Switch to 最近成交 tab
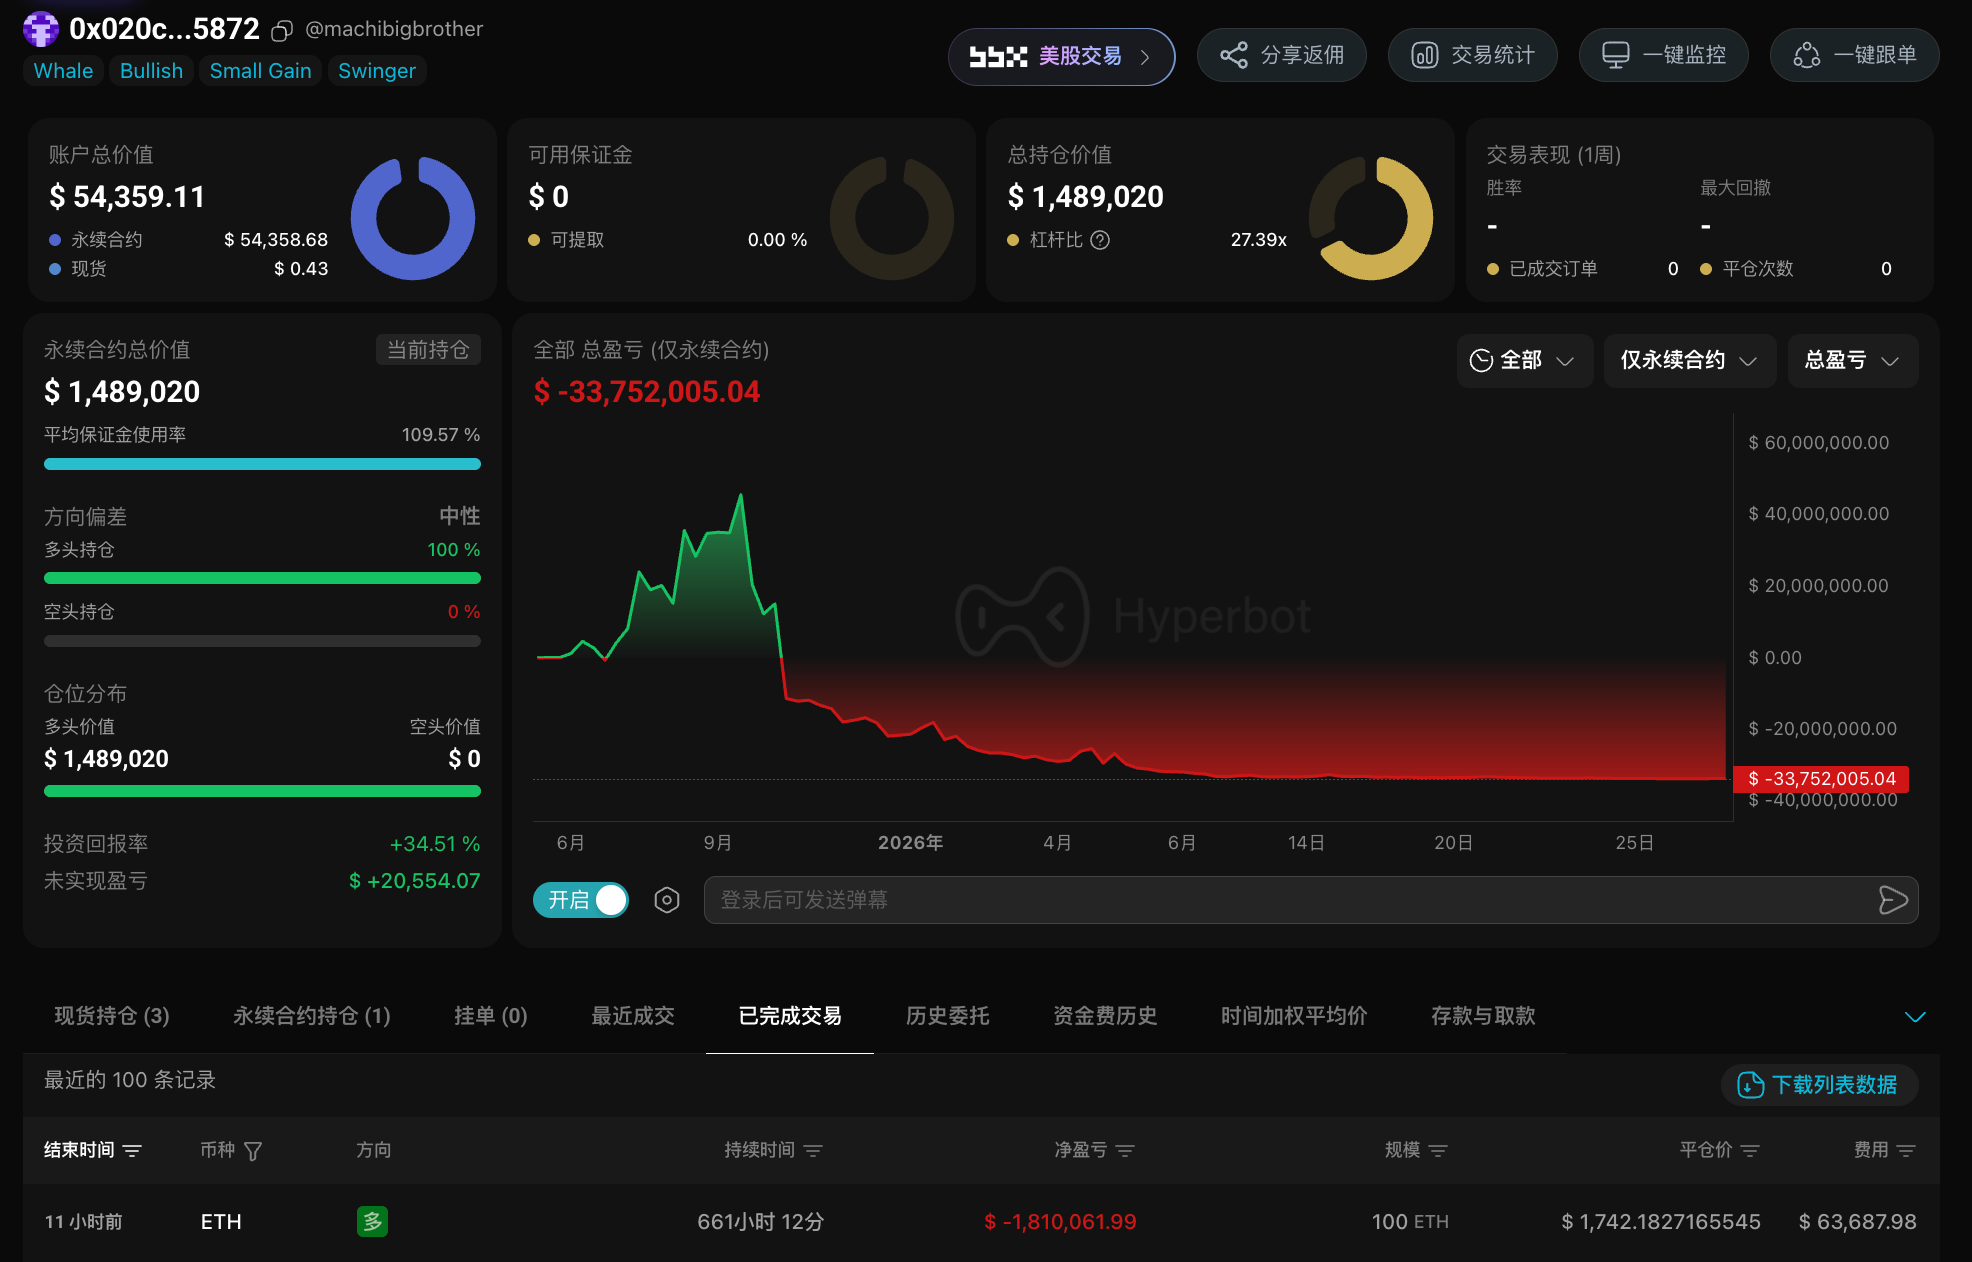Viewport: 1972px width, 1262px height. tap(633, 1016)
